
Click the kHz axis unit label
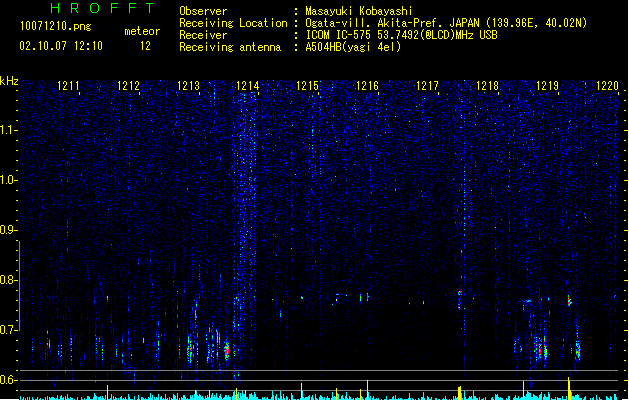pos(9,81)
